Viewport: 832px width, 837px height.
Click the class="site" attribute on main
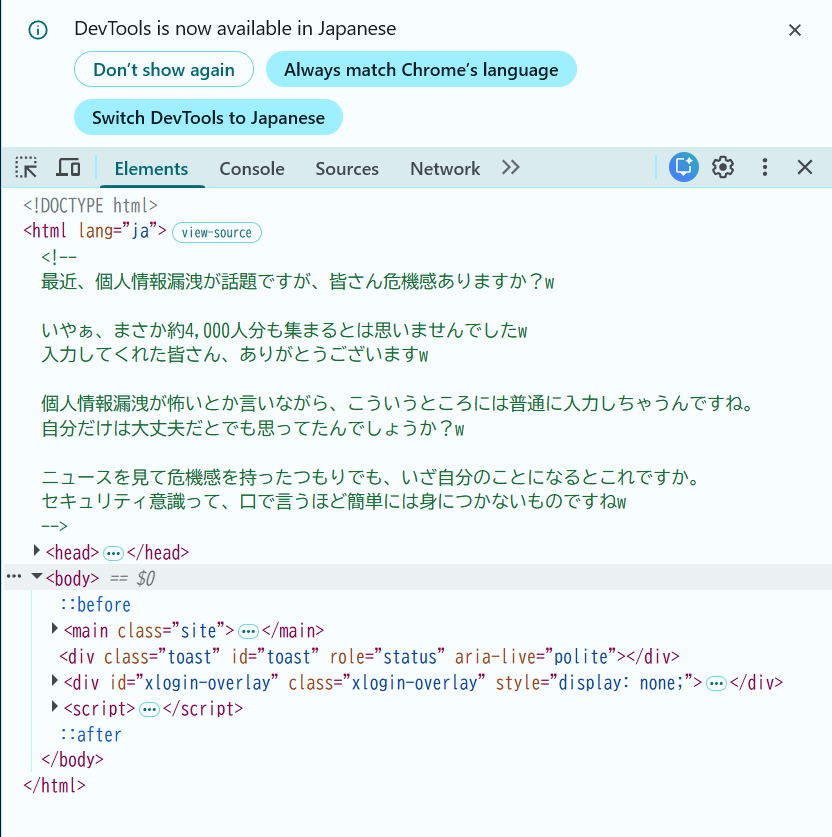(x=171, y=631)
